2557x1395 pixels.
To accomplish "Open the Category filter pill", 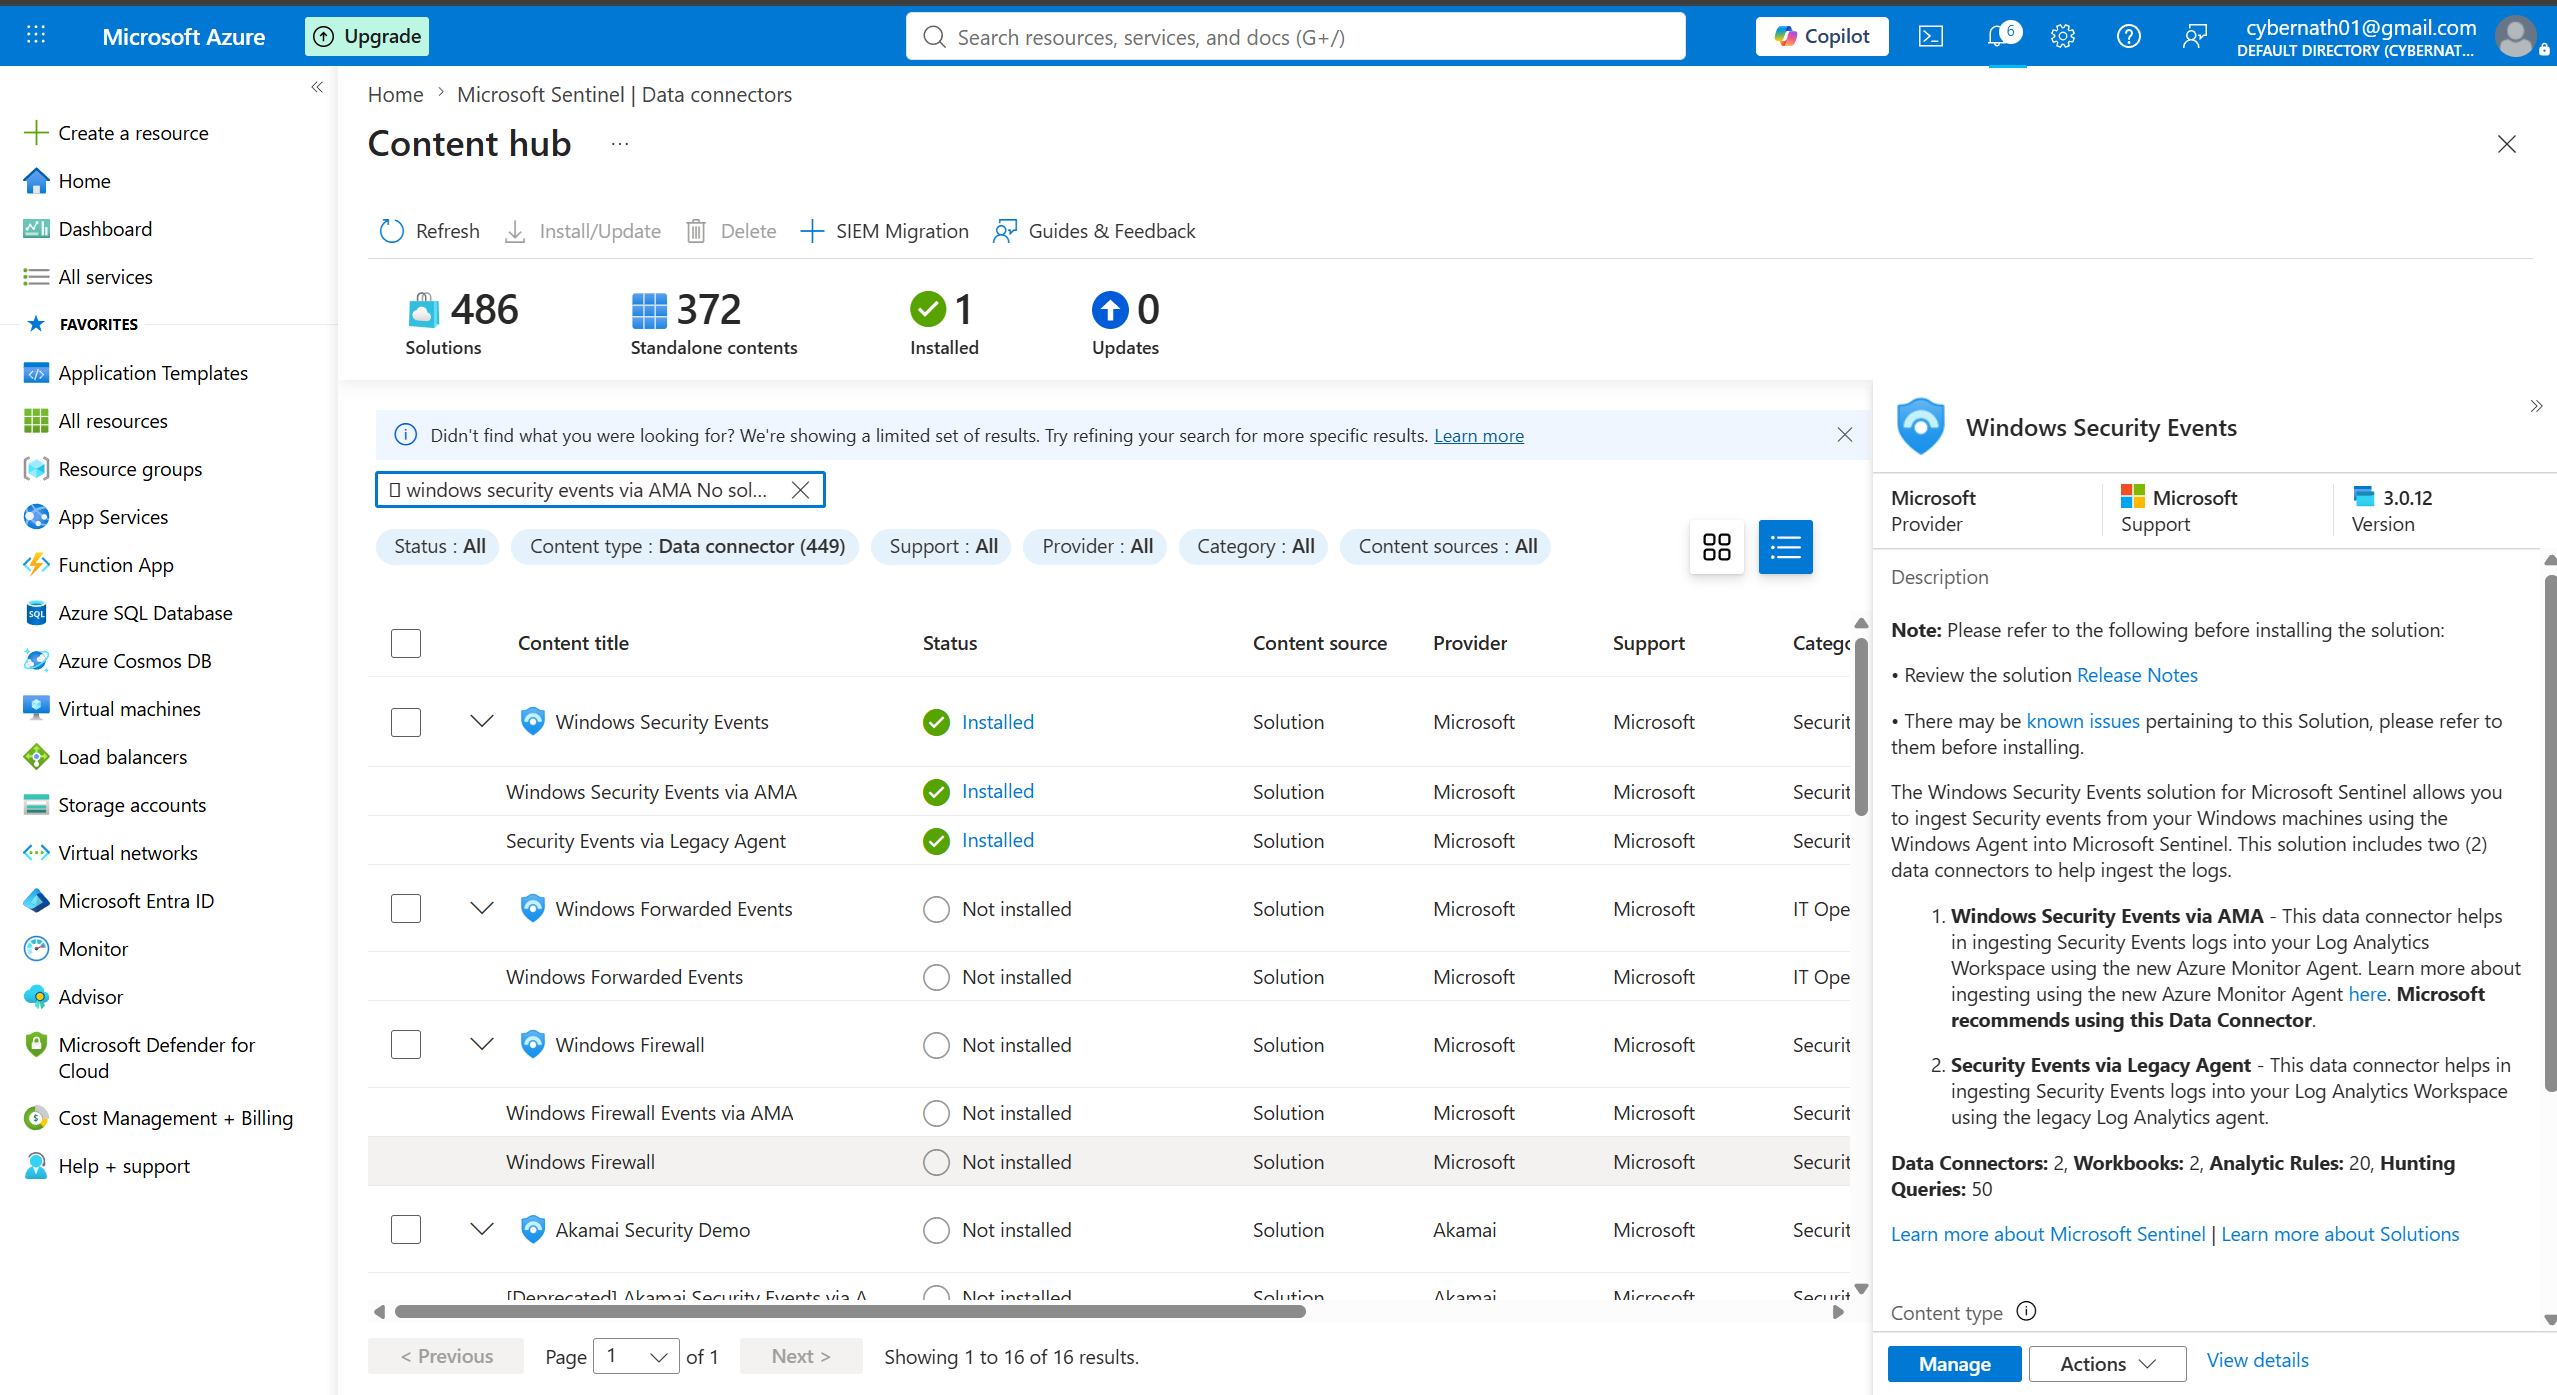I will 1255,547.
